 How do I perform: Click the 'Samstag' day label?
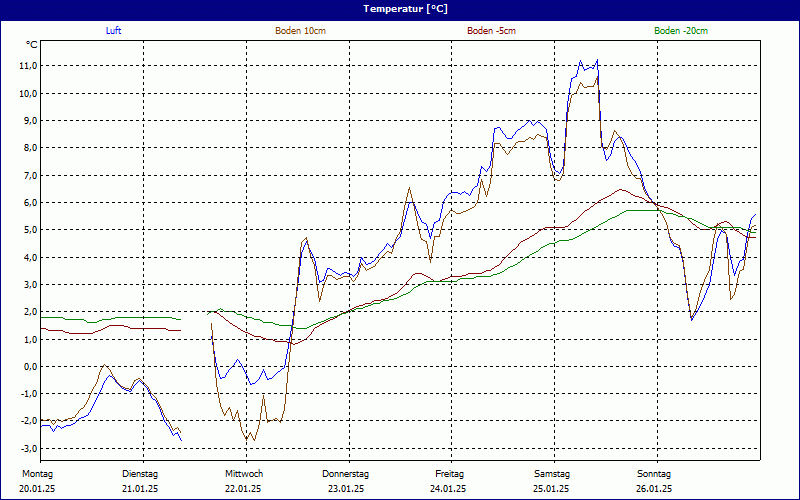[x=552, y=474]
